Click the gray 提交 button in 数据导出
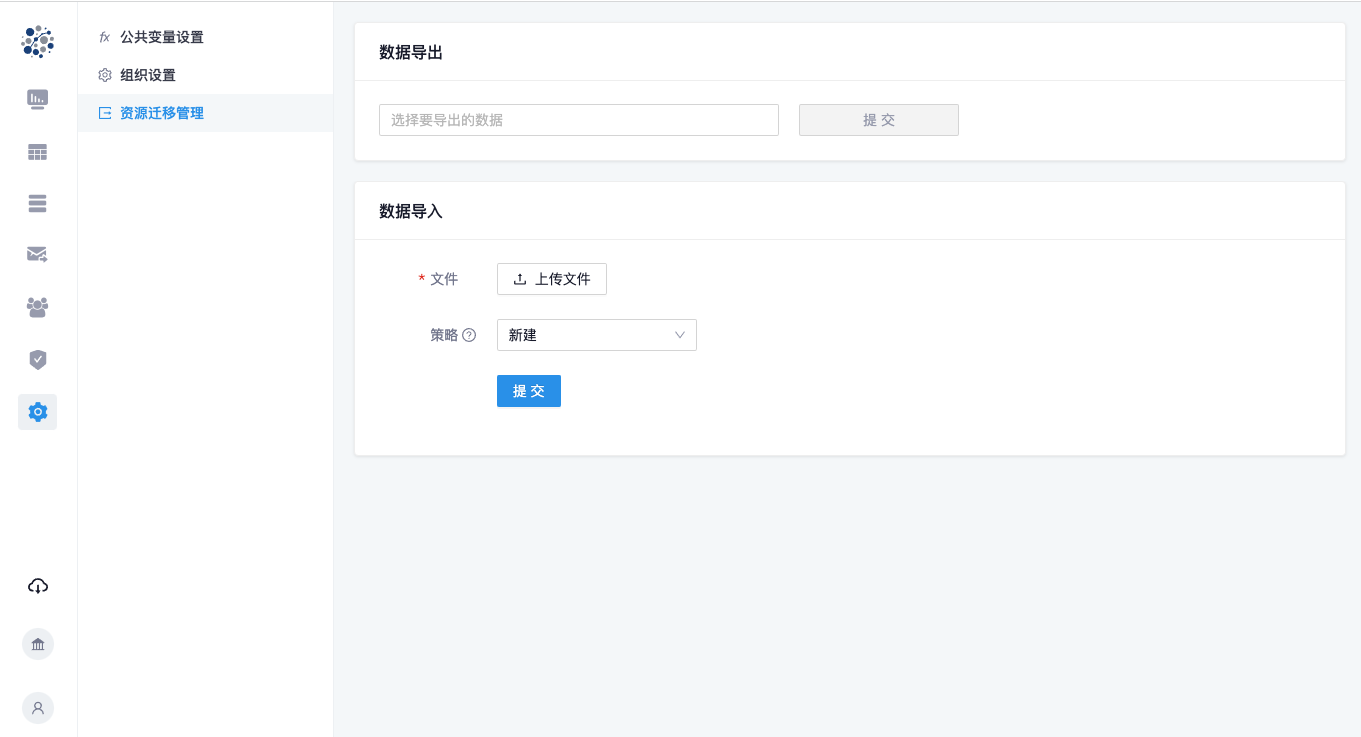The width and height of the screenshot is (1361, 737). coord(878,120)
